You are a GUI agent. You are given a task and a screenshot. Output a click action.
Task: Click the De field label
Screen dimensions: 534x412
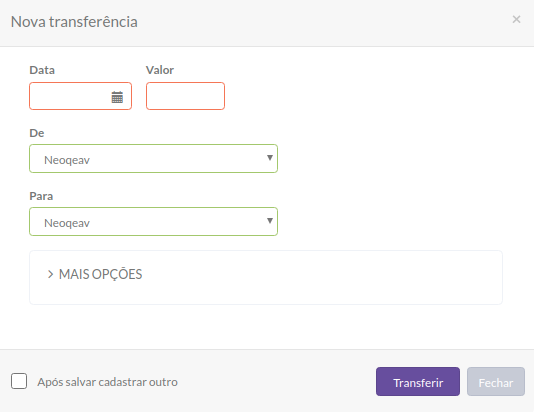[37, 133]
